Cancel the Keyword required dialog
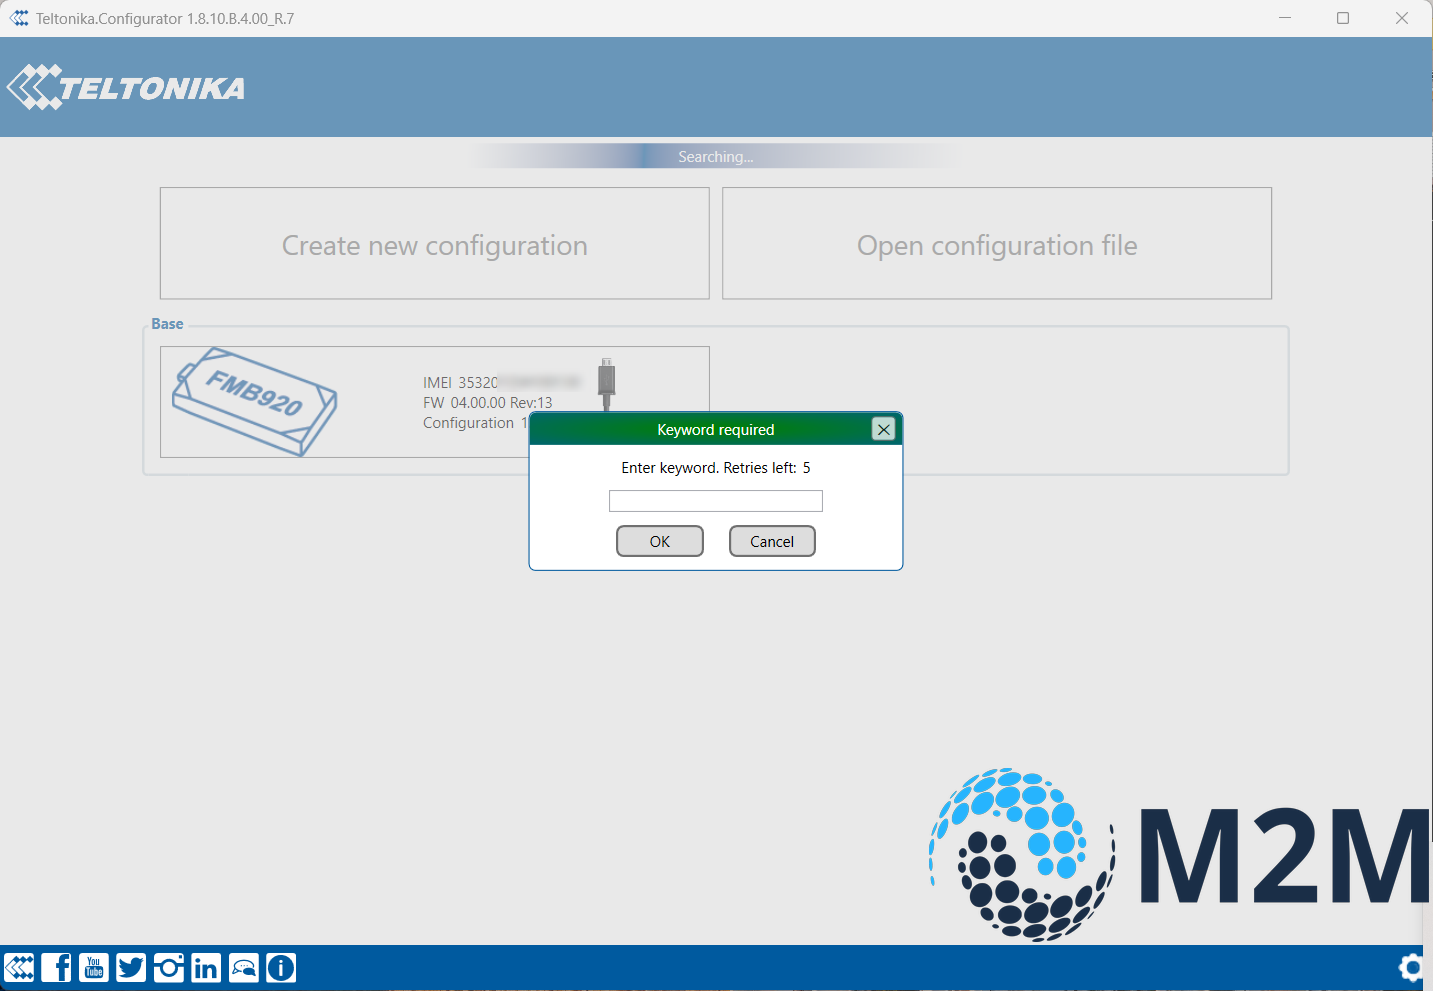The width and height of the screenshot is (1433, 991). pyautogui.click(x=772, y=541)
